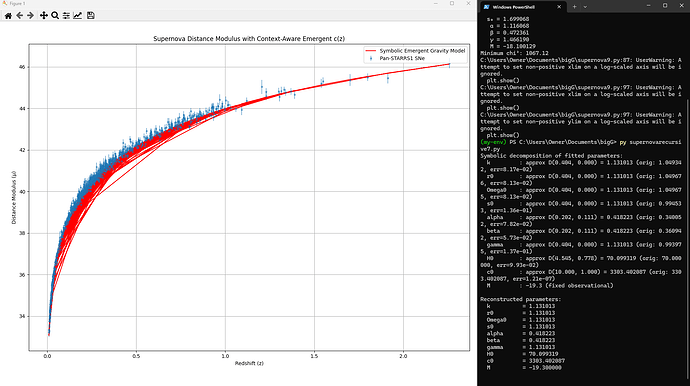Open Edit axis and curve parameters
The image size is (690, 386).
77,15
